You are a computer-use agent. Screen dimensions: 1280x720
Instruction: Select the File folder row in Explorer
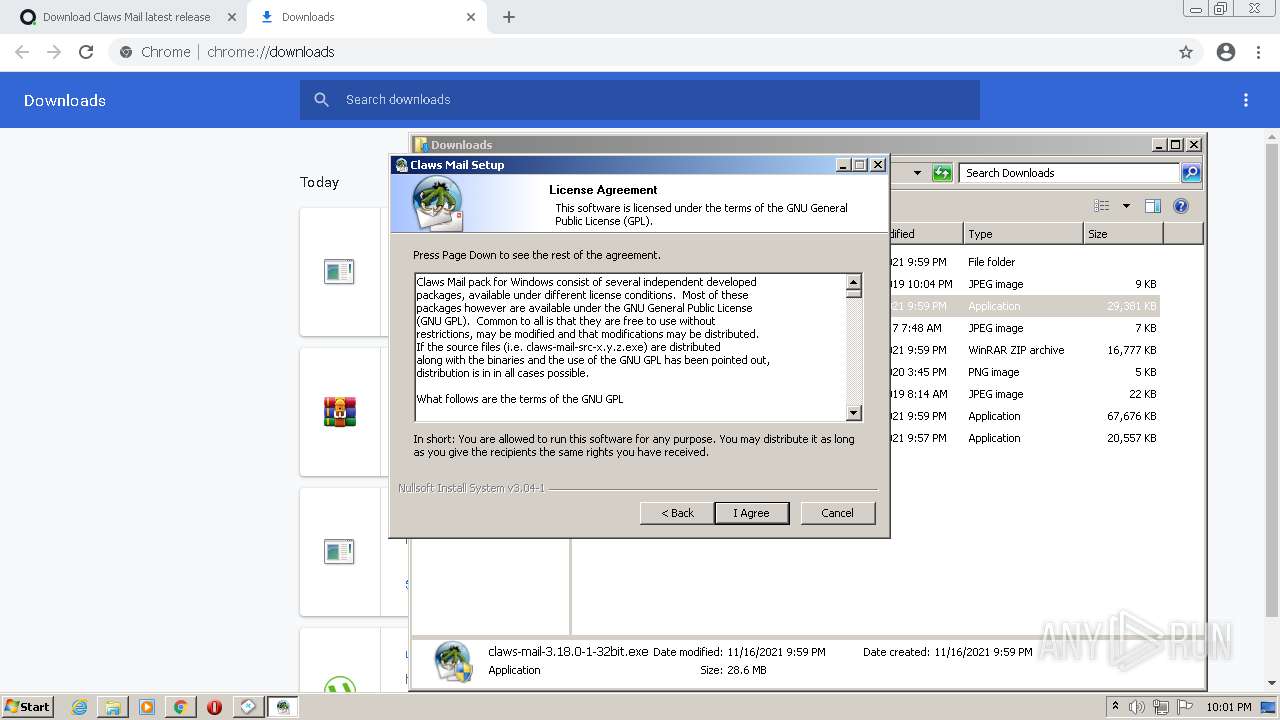(x=1024, y=262)
